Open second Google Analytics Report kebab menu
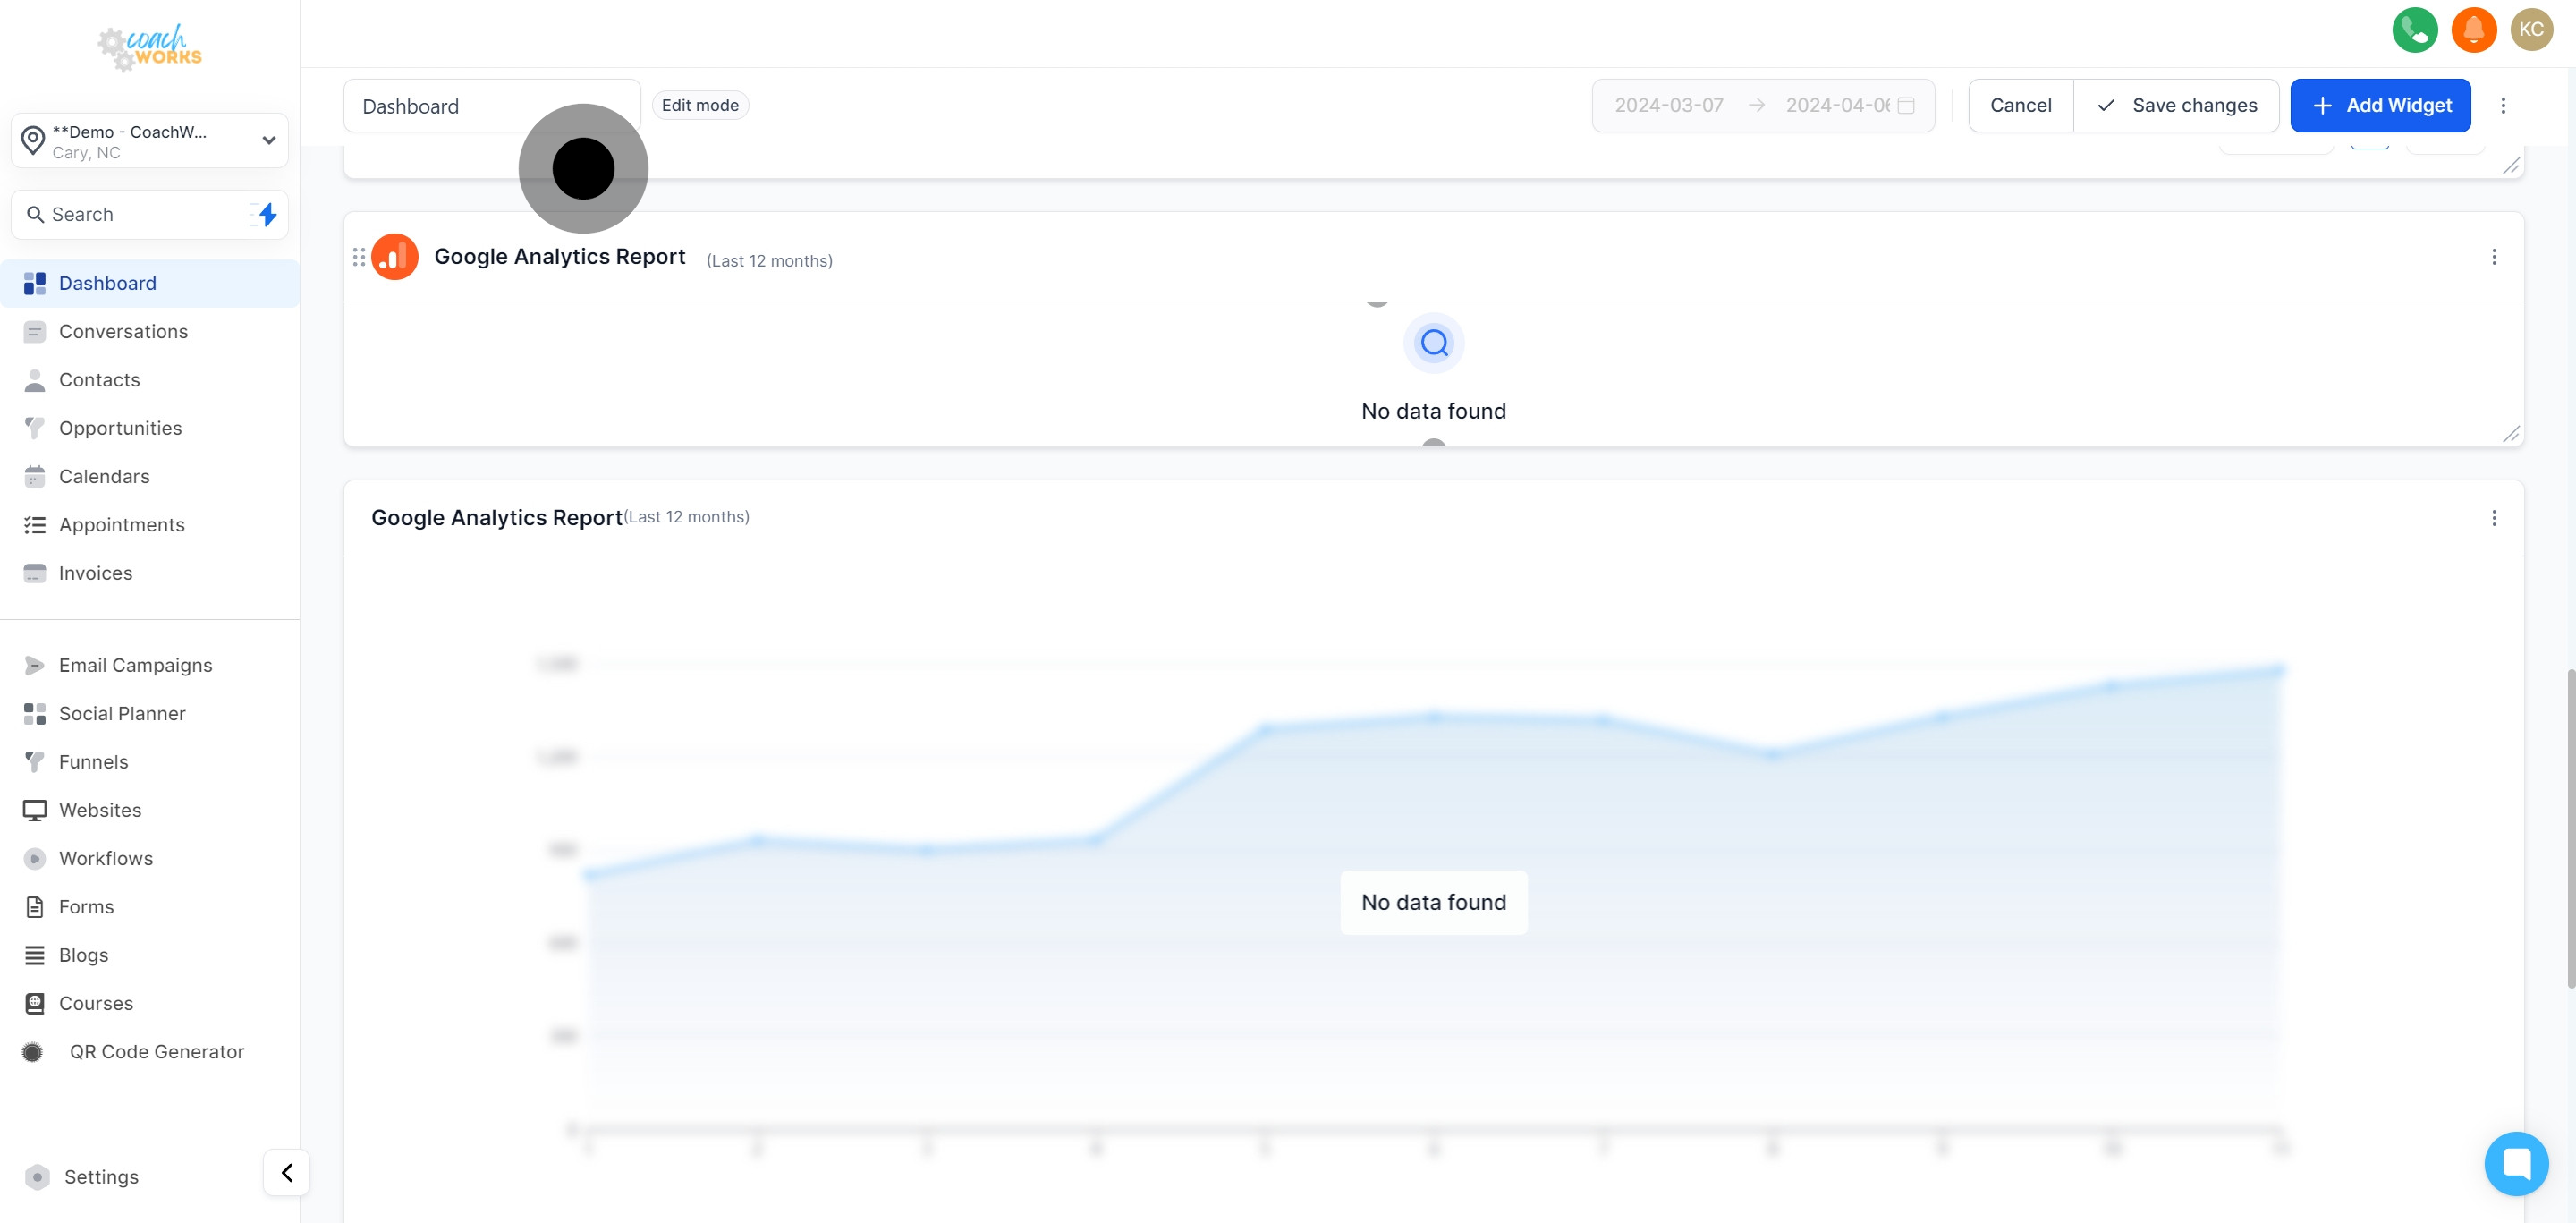Image resolution: width=2576 pixels, height=1223 pixels. (2493, 517)
